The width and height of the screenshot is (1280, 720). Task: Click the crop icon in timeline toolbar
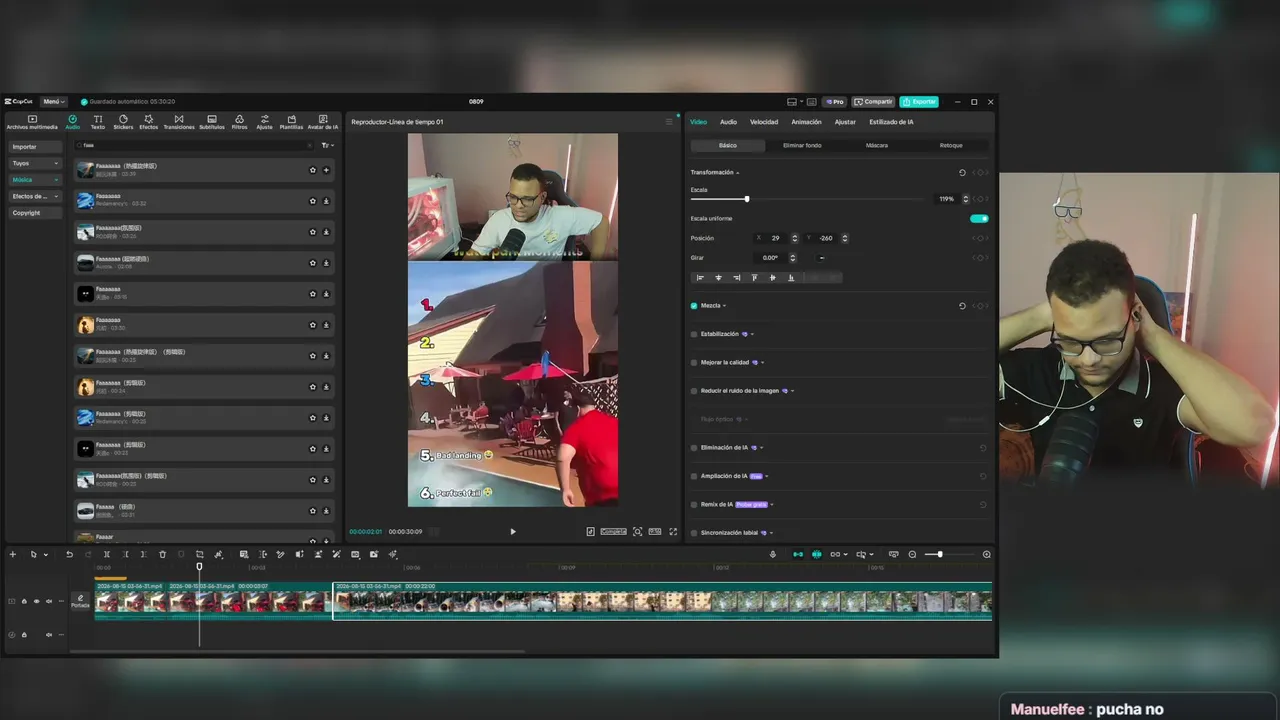pos(200,554)
